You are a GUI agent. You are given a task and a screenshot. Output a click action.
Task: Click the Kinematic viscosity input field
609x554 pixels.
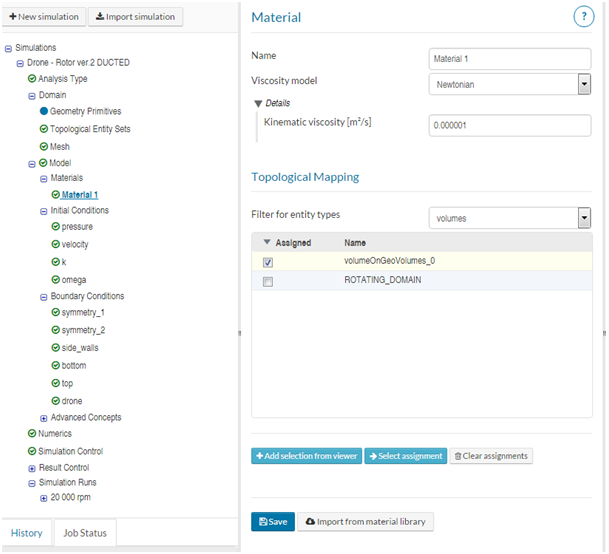[x=509, y=126]
